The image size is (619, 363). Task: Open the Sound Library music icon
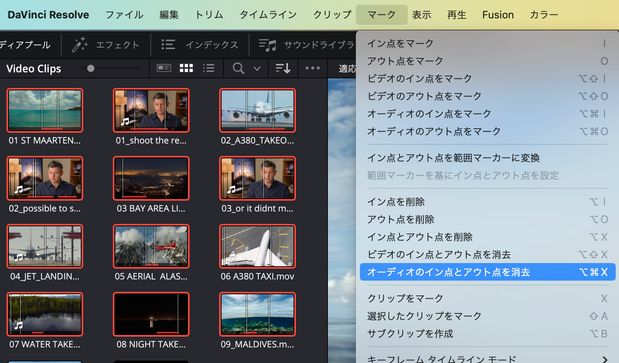click(268, 45)
